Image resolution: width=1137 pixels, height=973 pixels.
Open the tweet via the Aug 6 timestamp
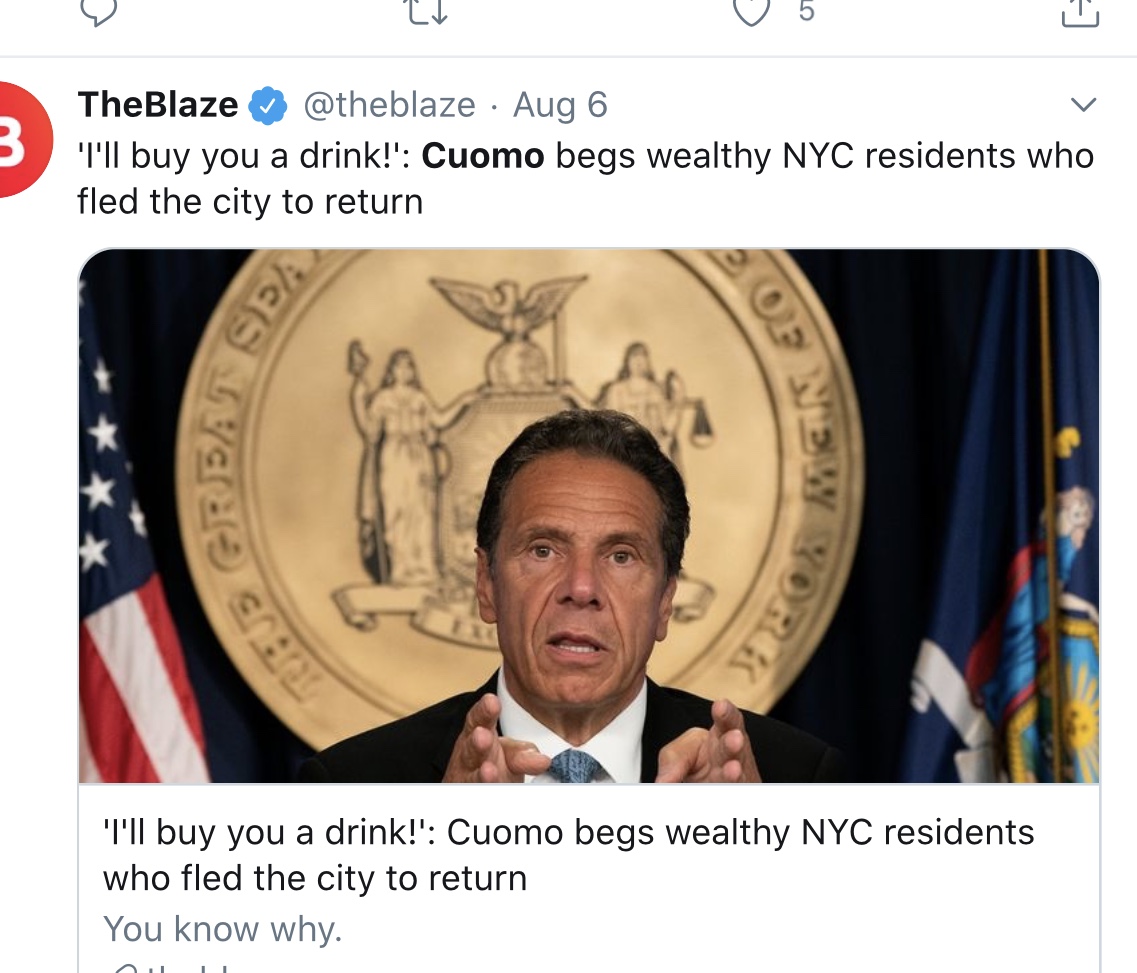560,105
